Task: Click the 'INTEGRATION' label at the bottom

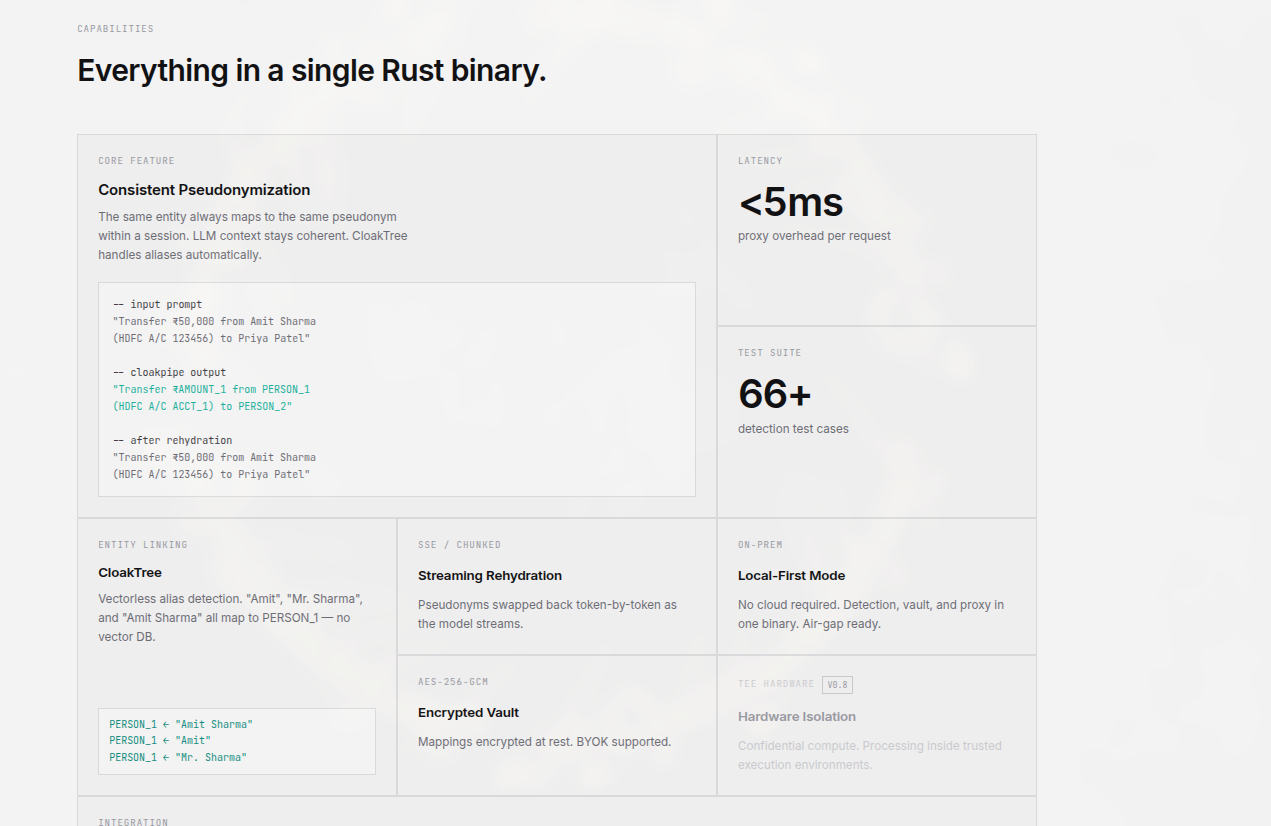Action: point(133,822)
